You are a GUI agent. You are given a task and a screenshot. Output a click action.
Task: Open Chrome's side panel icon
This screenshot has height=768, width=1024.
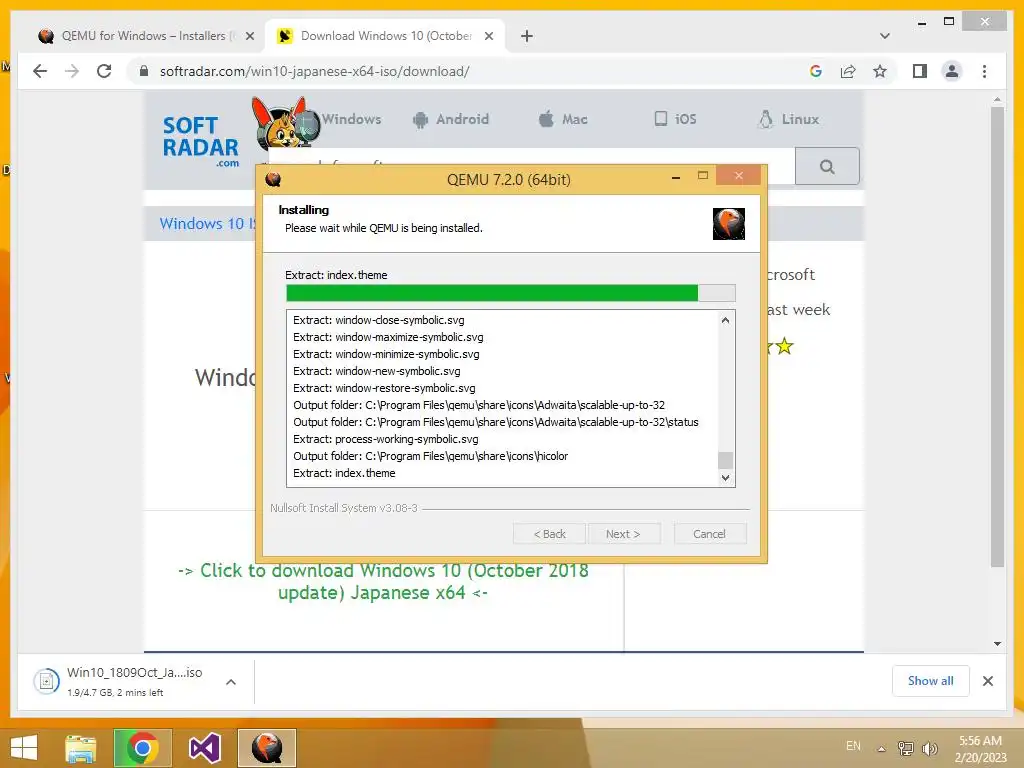click(920, 71)
